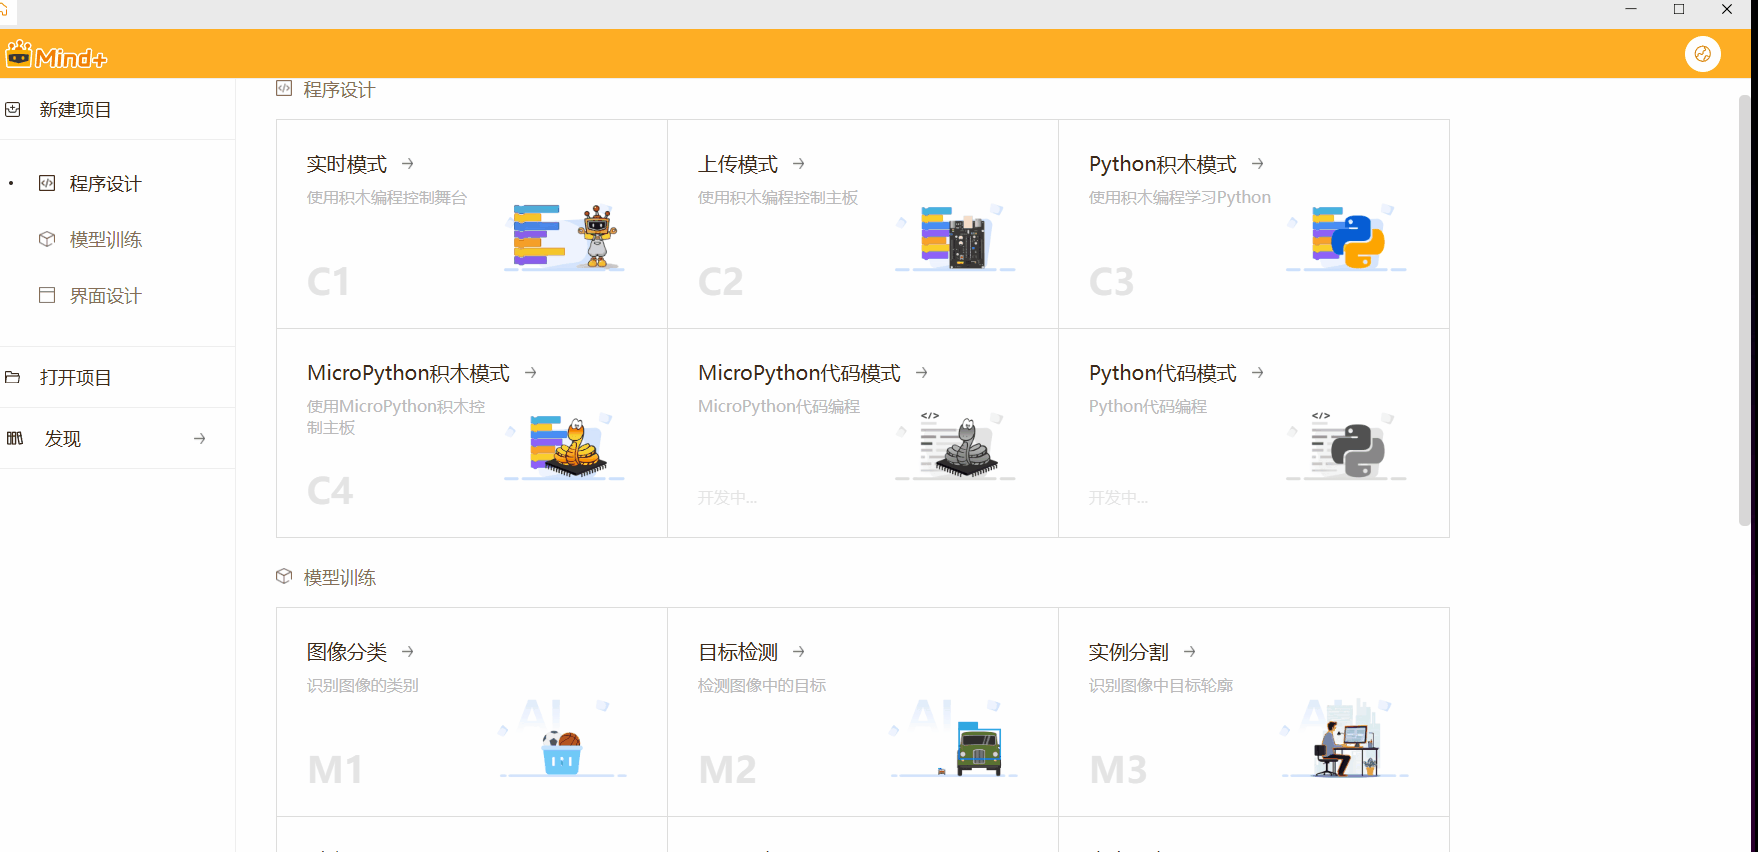The width and height of the screenshot is (1758, 852).
Task: Click the 上传模式 board illustration
Action: coord(955,238)
